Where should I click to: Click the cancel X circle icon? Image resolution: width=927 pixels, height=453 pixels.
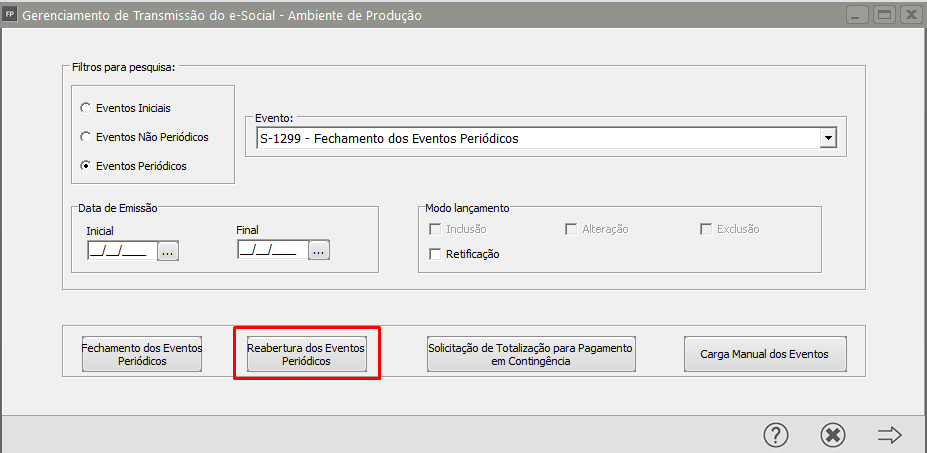pos(832,434)
